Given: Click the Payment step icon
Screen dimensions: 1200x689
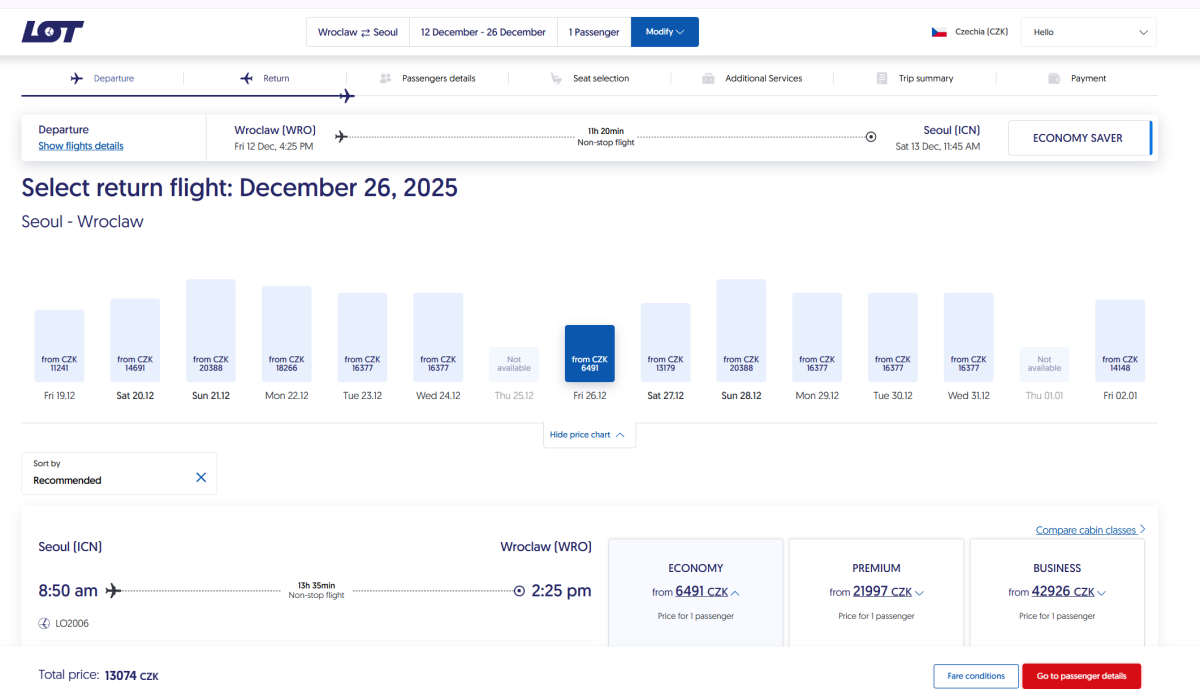Looking at the screenshot, I should (1054, 78).
